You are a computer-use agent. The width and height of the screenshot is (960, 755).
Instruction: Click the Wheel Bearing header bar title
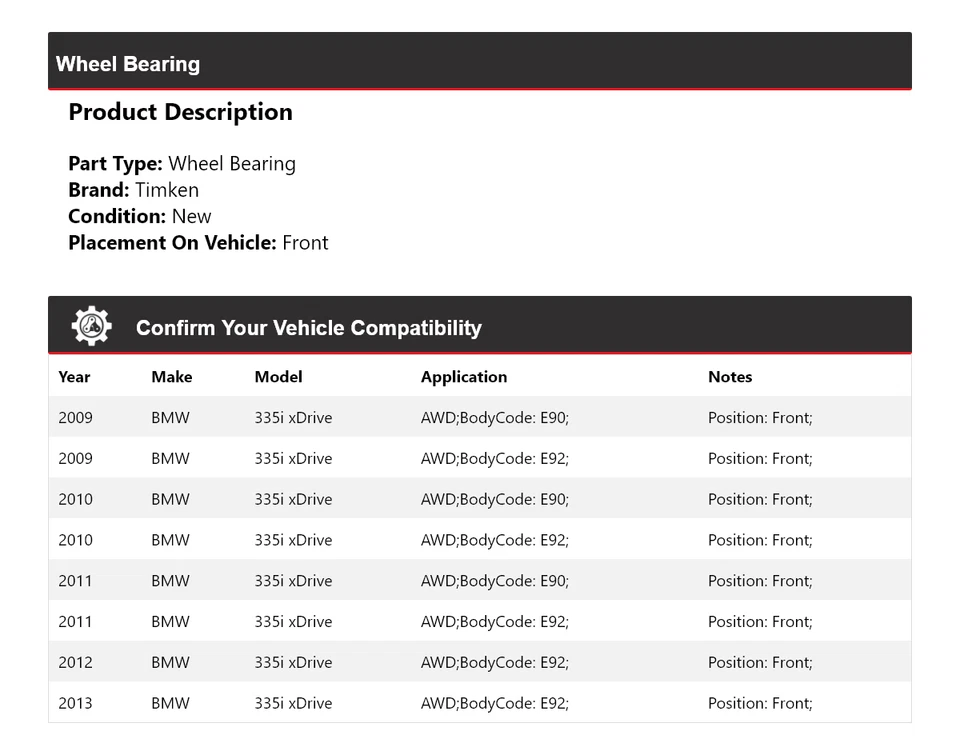128,64
